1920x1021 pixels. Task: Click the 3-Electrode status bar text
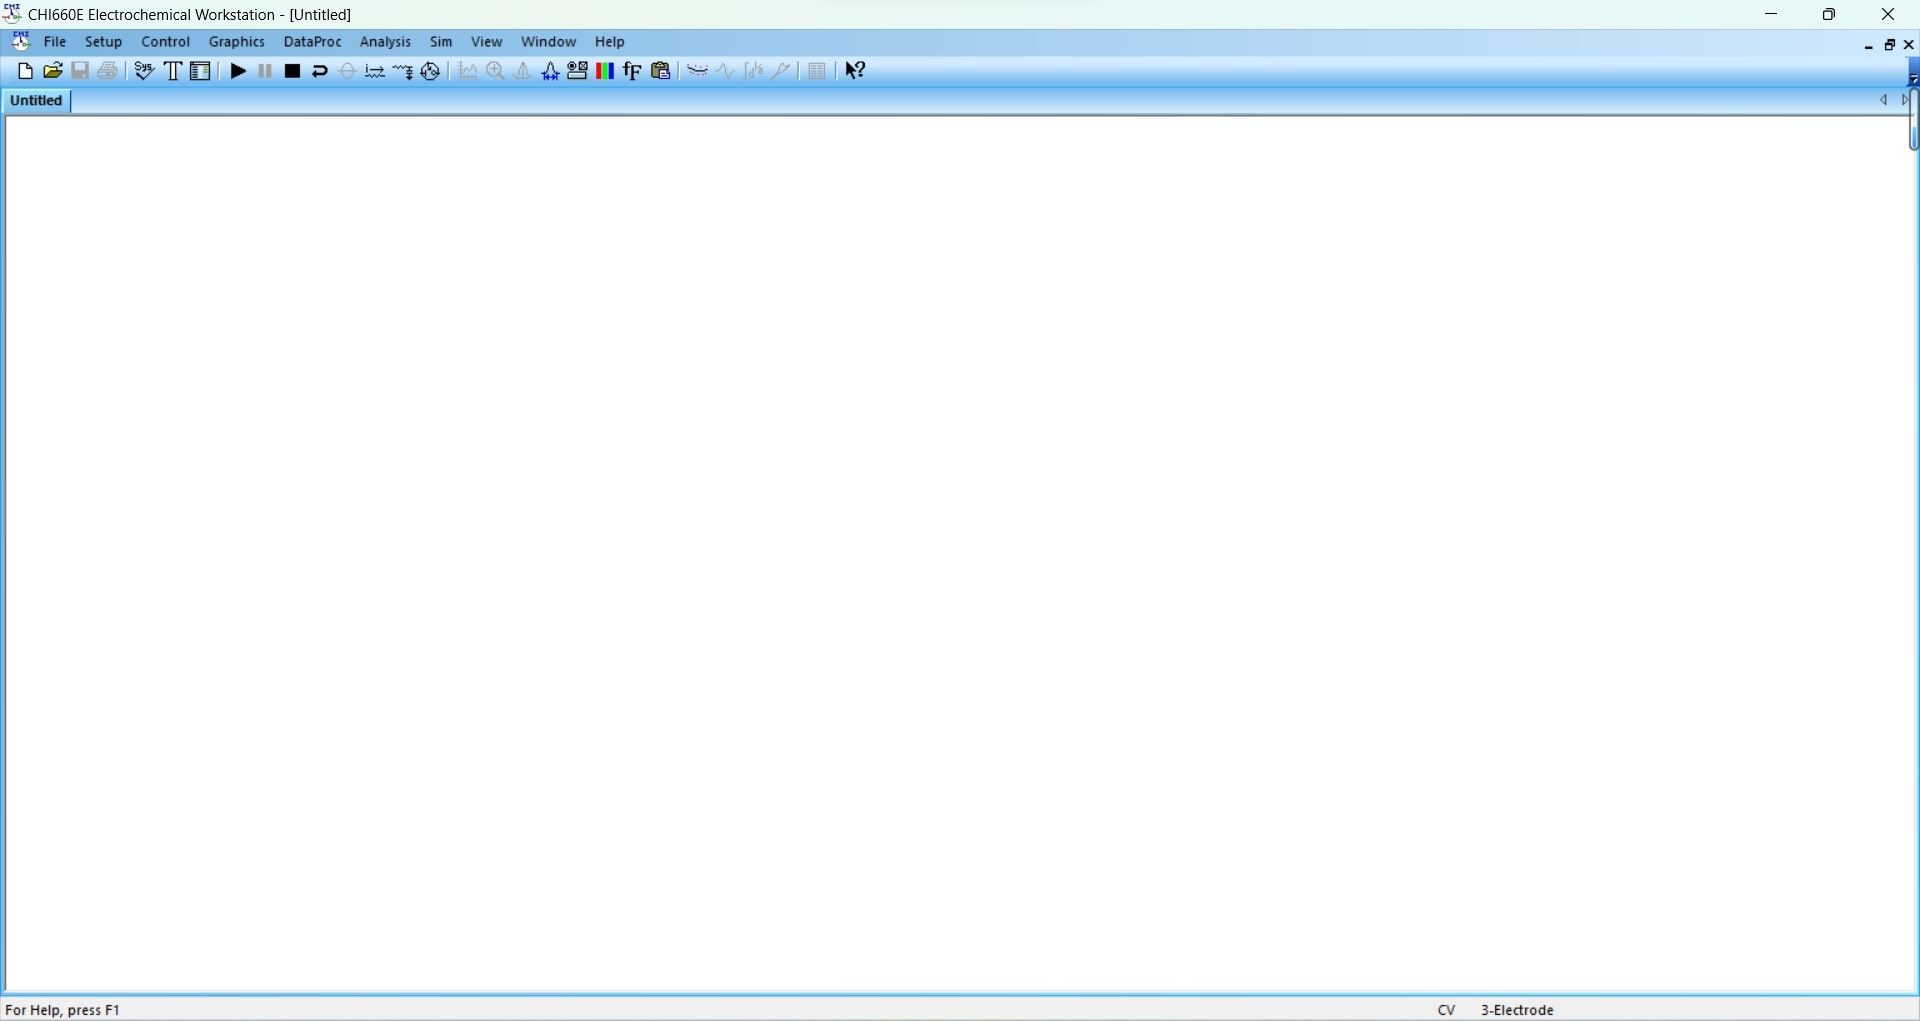point(1518,1011)
